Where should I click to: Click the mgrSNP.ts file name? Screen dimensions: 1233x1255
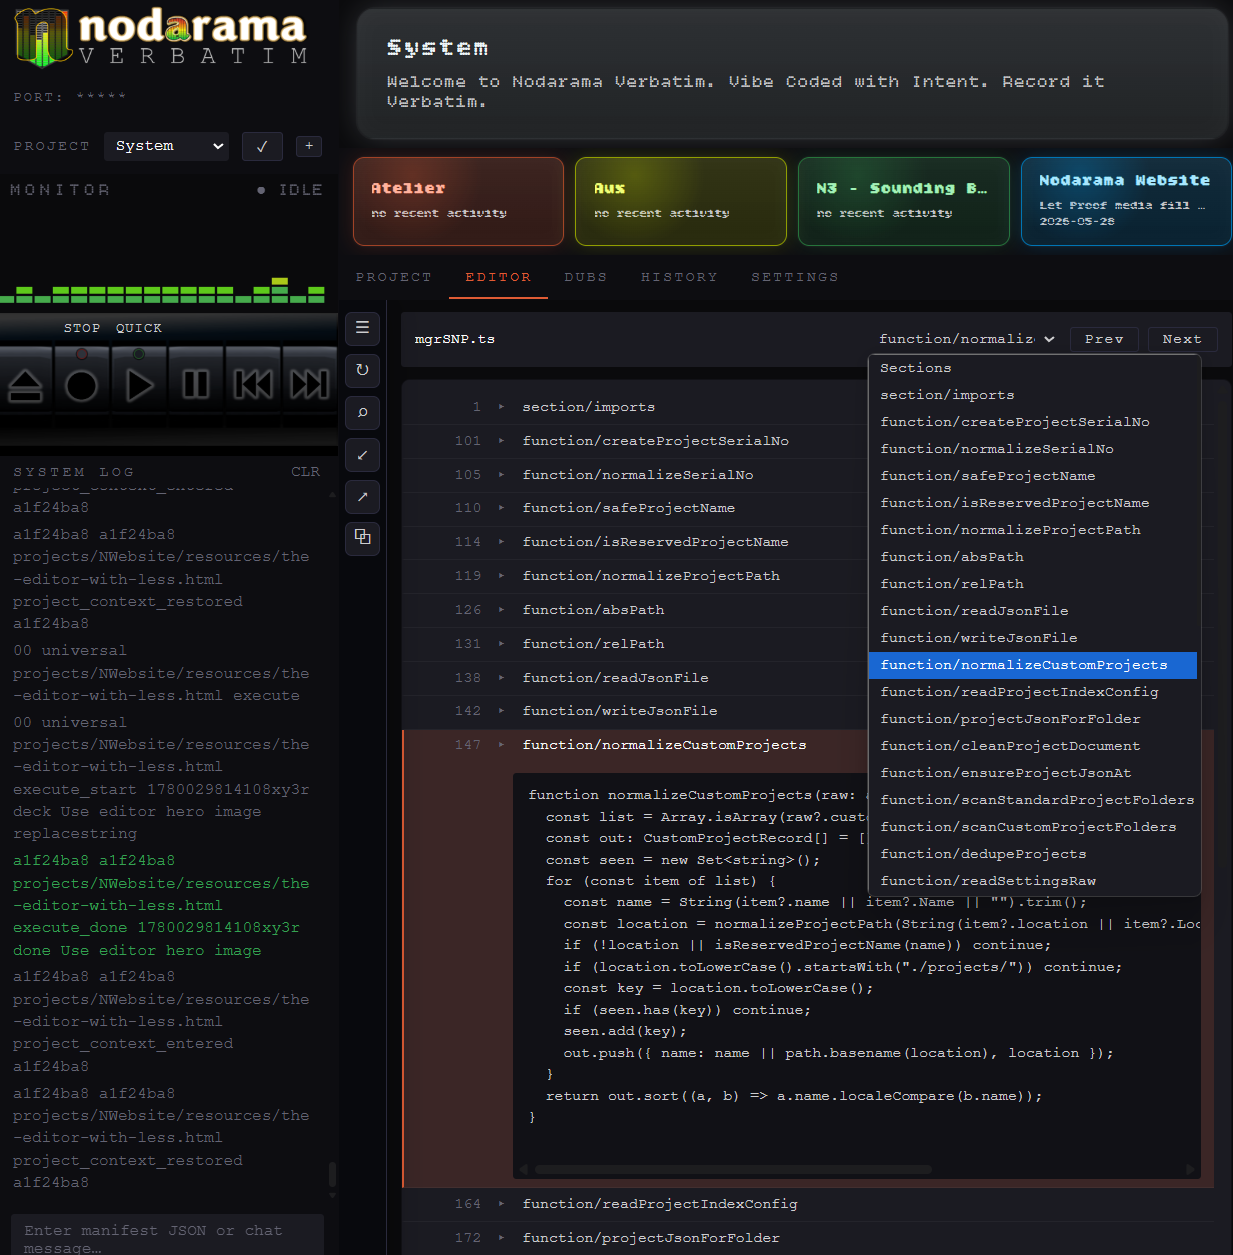tap(455, 339)
